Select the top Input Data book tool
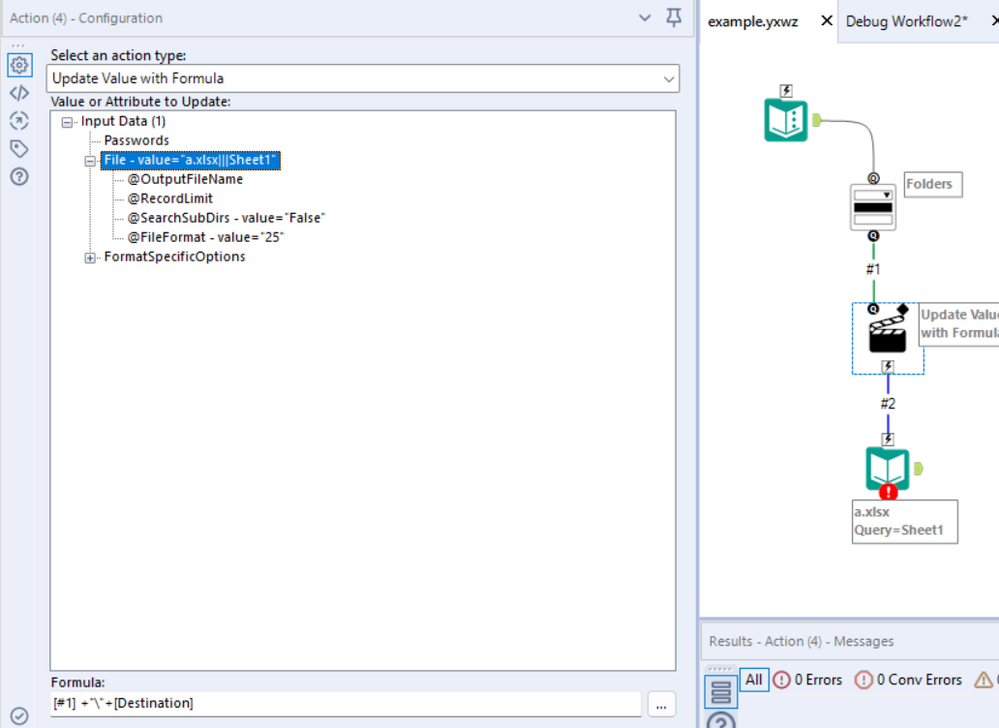Viewport: 999px width, 728px height. coord(786,120)
